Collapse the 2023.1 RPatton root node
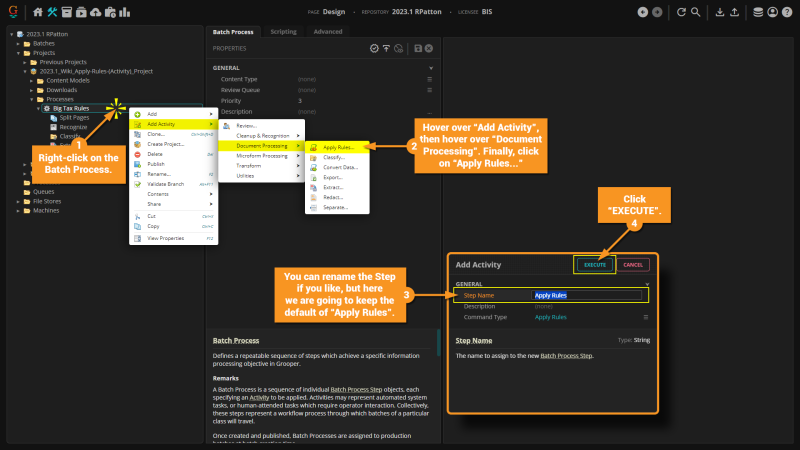 click(12, 34)
